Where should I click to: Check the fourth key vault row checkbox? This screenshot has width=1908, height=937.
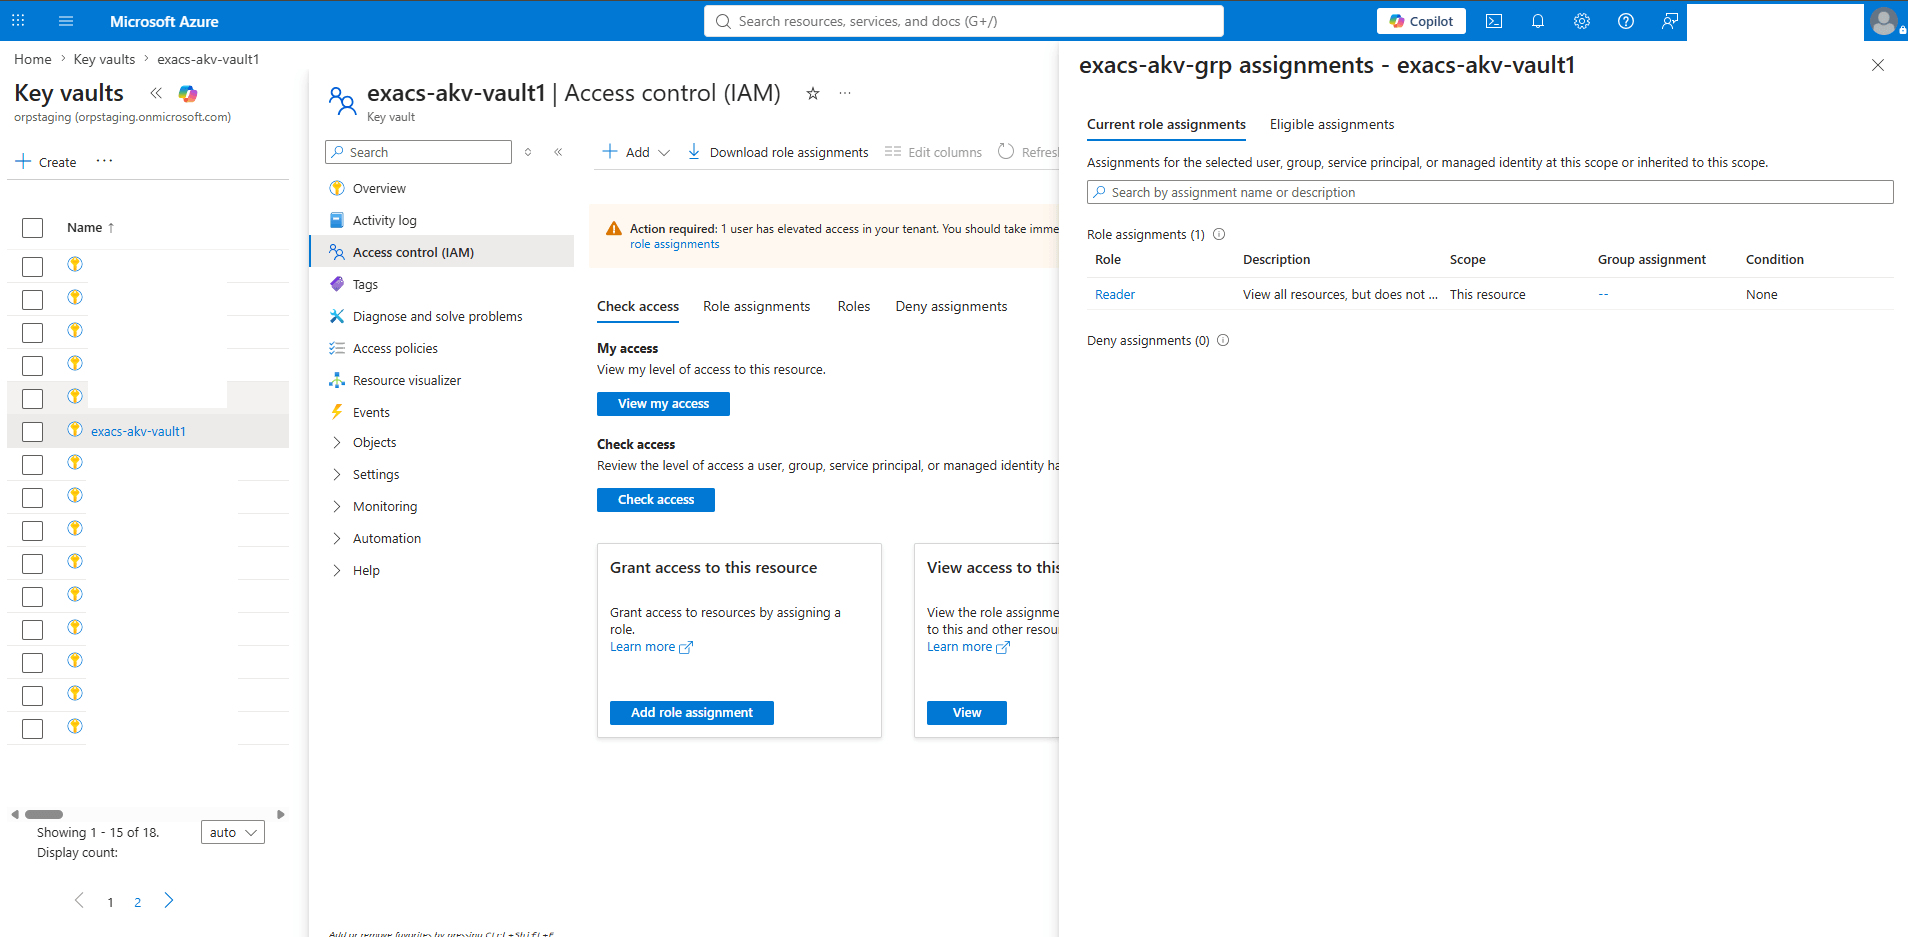click(x=33, y=366)
